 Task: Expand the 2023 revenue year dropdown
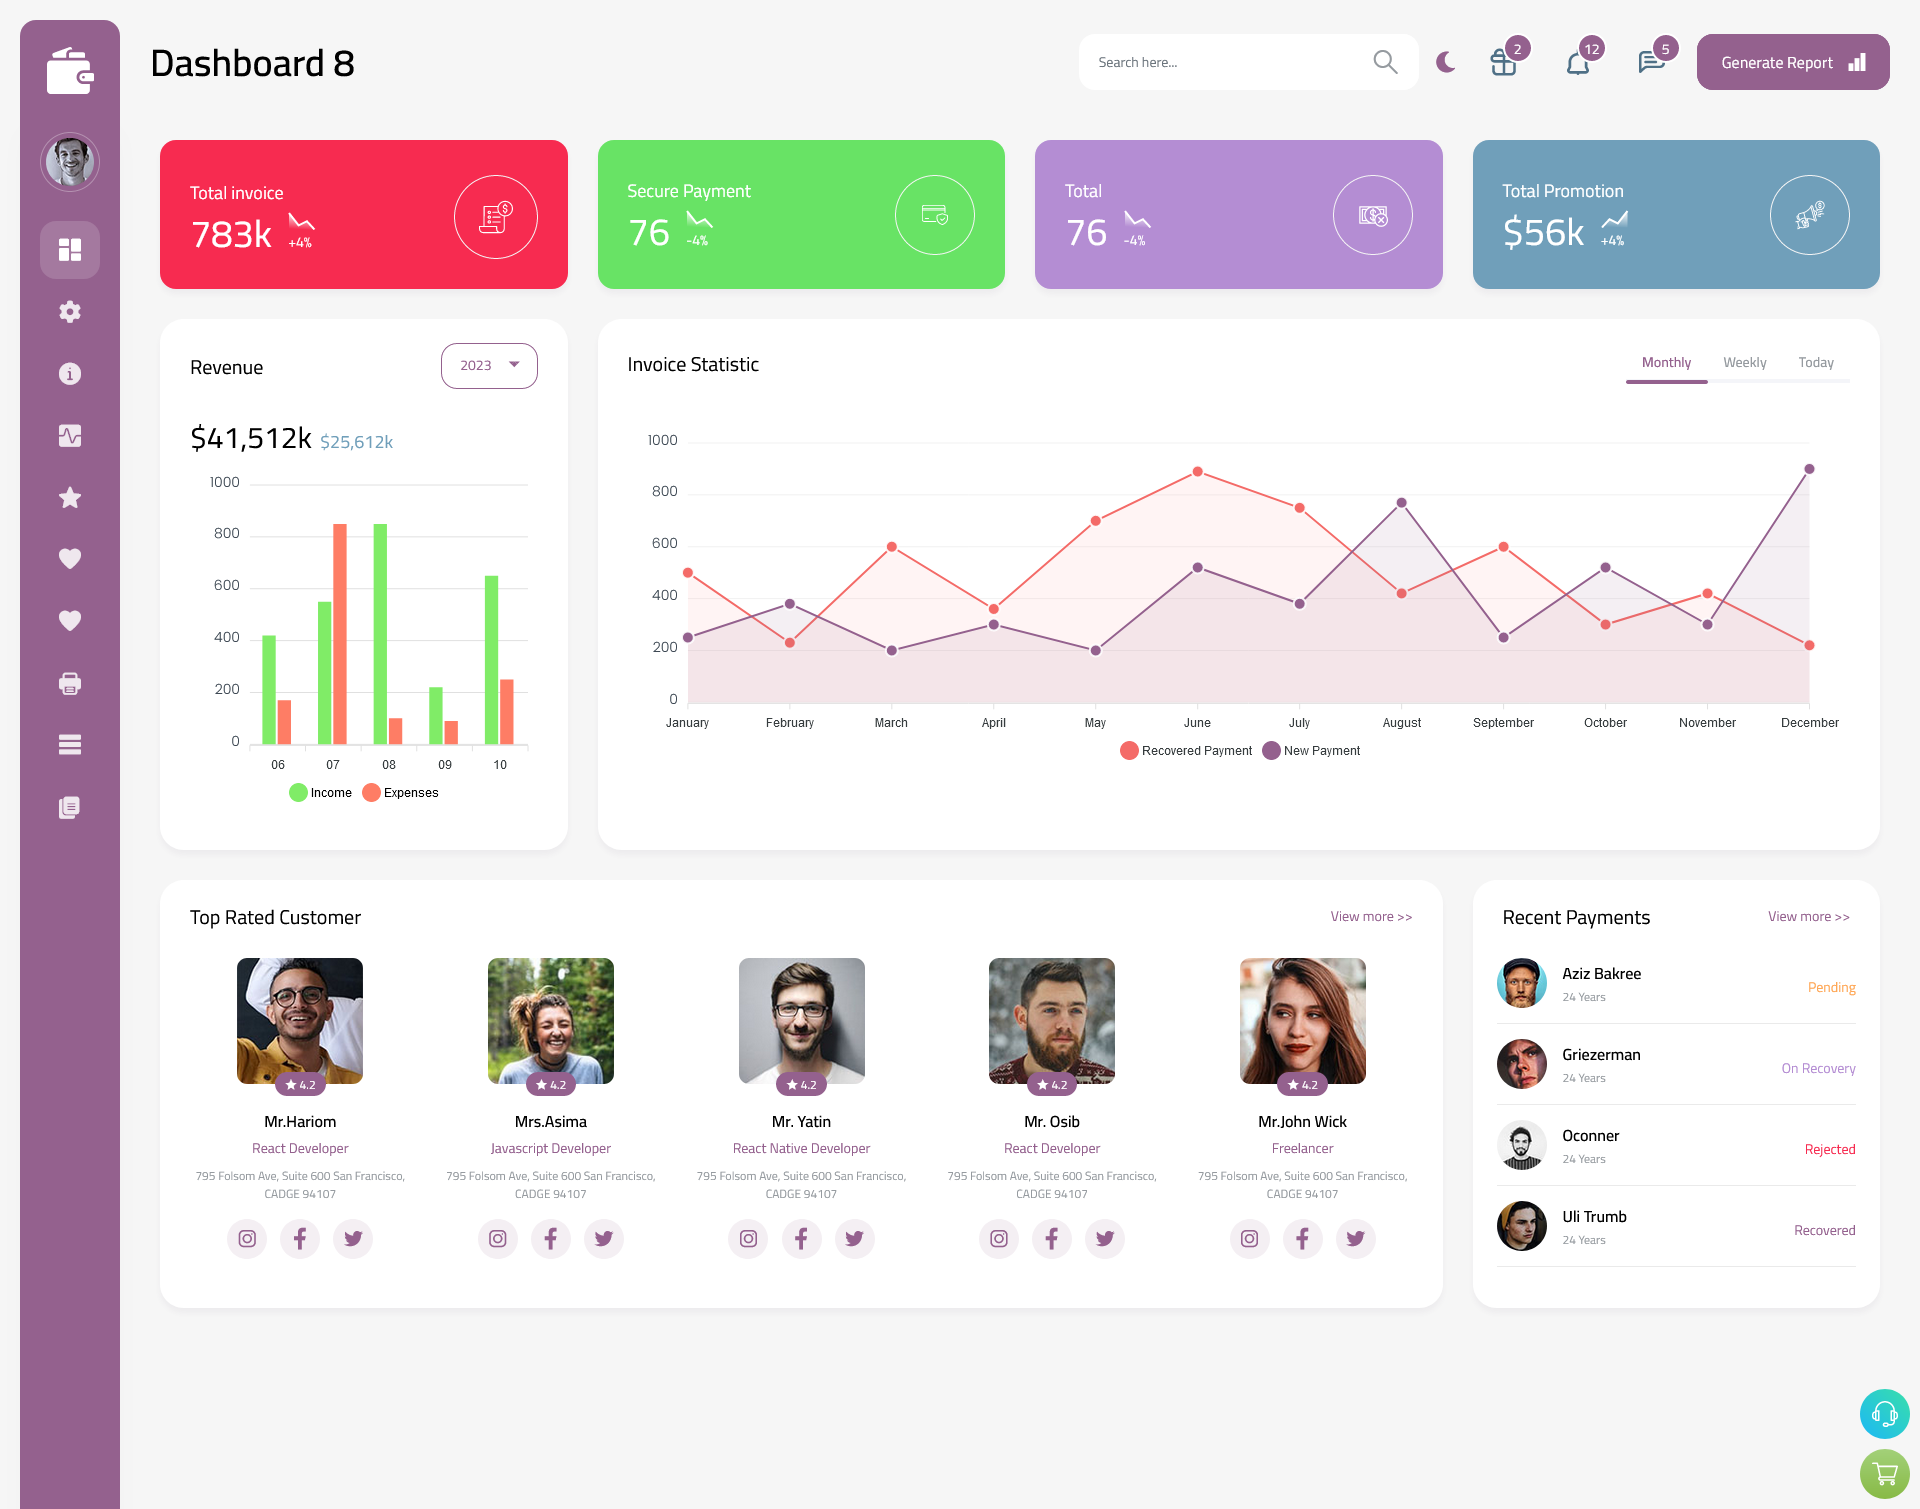pyautogui.click(x=489, y=363)
